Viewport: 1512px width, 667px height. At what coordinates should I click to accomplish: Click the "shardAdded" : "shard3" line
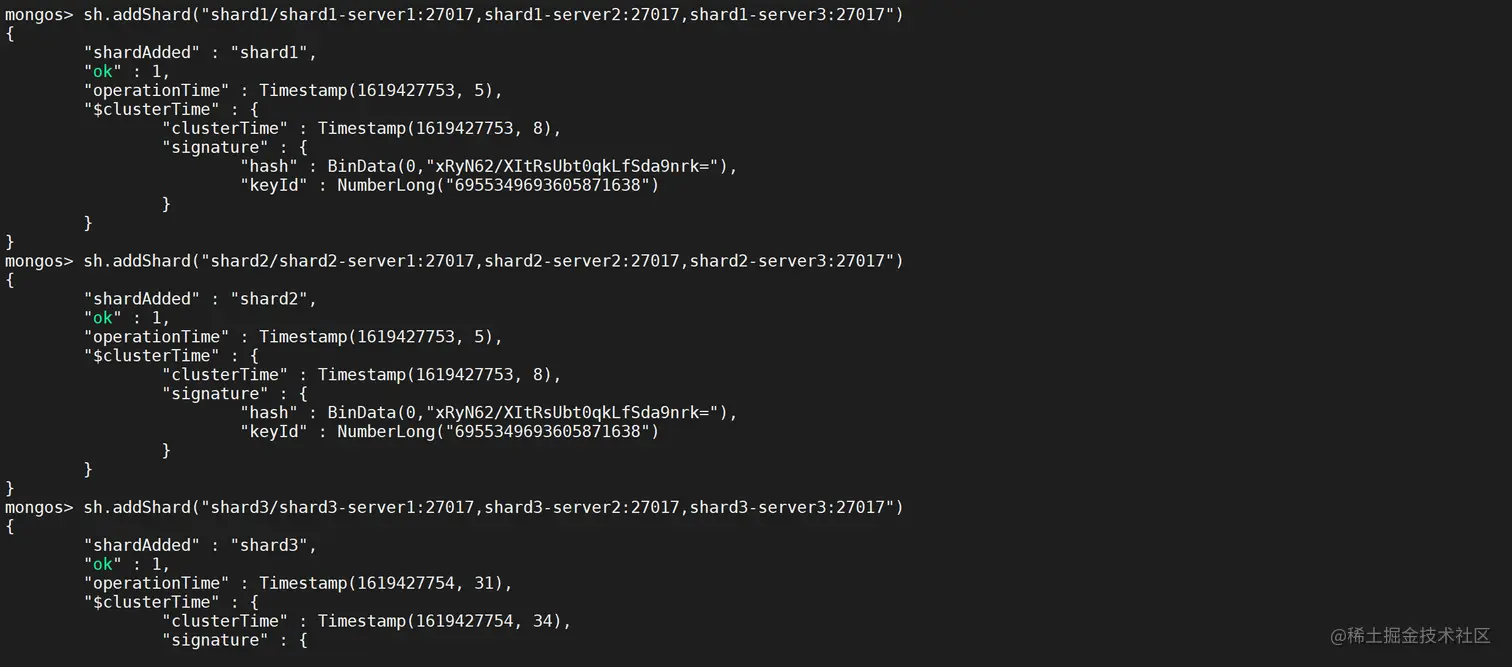pos(200,545)
